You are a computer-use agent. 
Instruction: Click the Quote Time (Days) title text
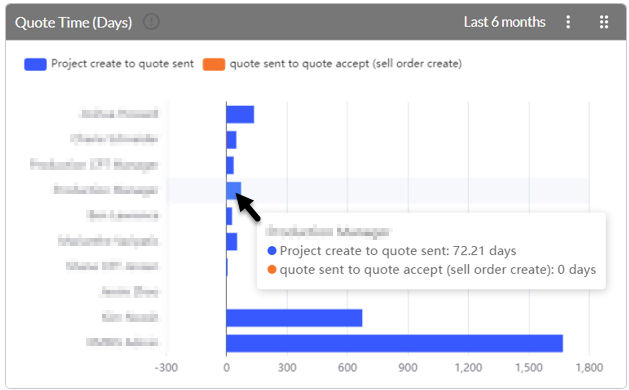[x=73, y=22]
